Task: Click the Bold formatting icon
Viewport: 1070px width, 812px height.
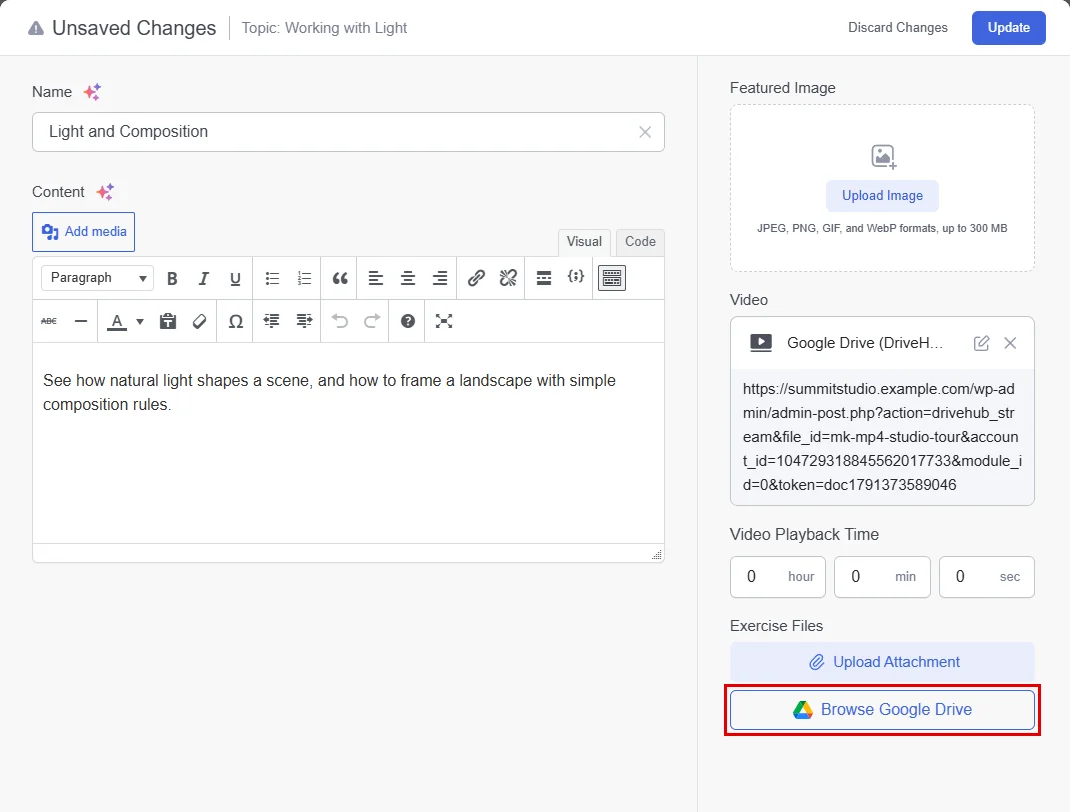Action: (x=172, y=278)
